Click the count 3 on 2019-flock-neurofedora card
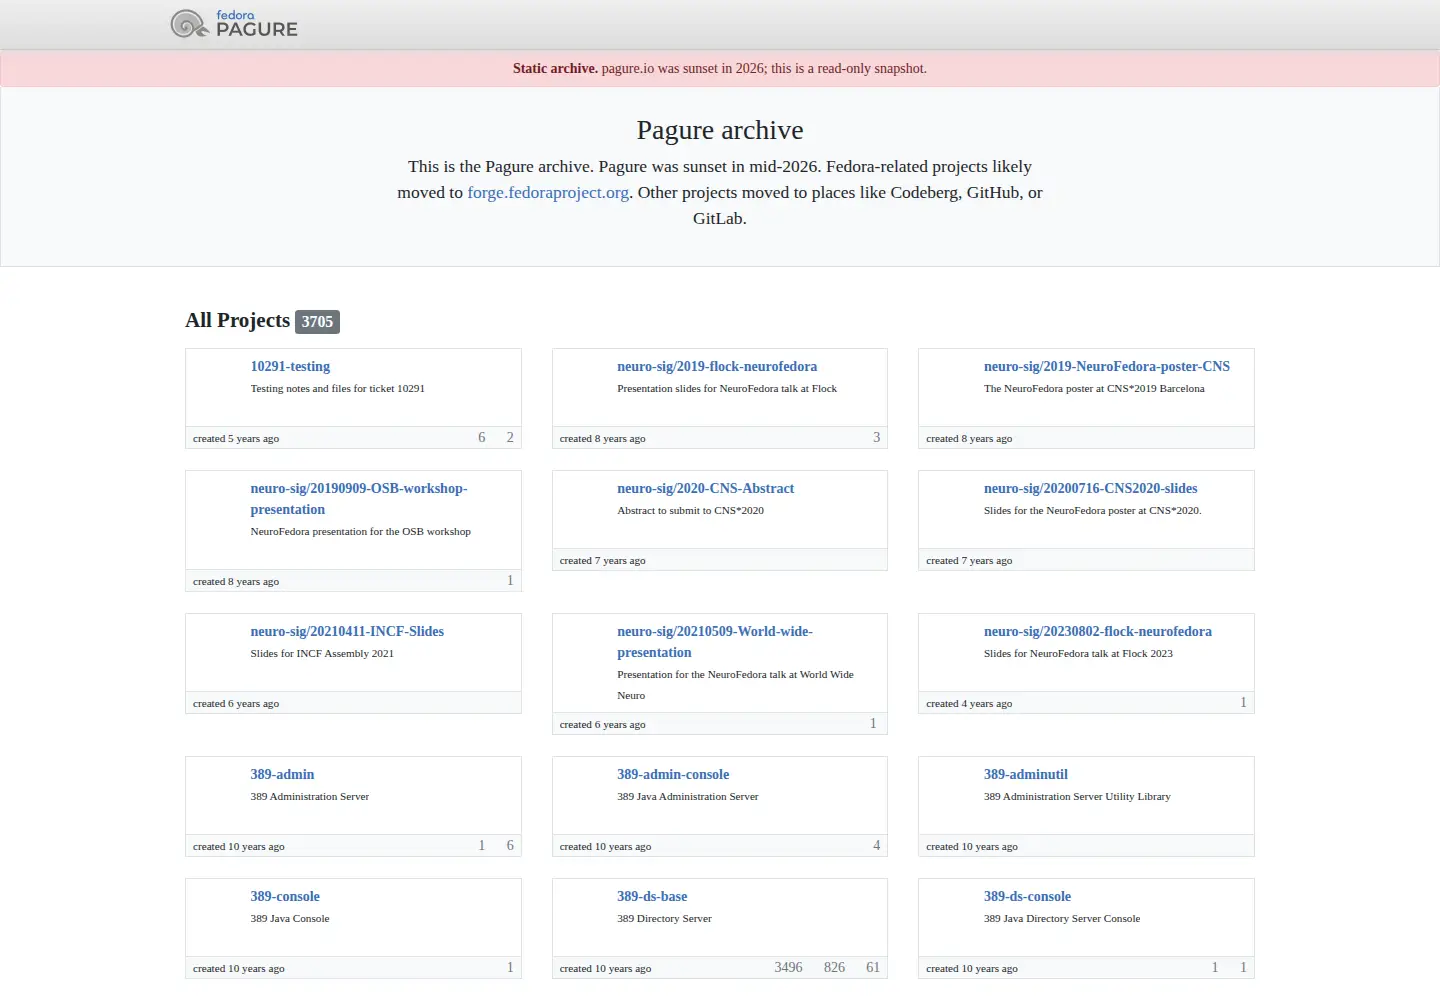This screenshot has width=1440, height=1000. (x=877, y=438)
